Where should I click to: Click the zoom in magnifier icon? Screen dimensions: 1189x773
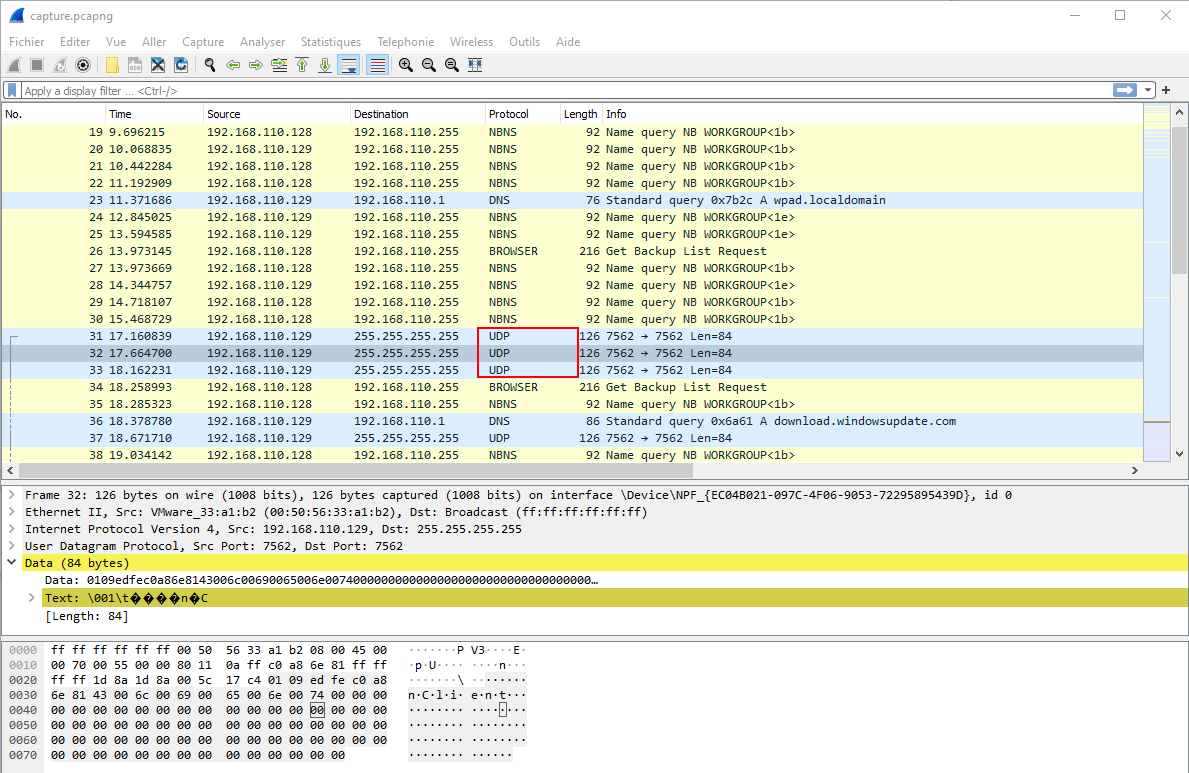click(x=406, y=65)
